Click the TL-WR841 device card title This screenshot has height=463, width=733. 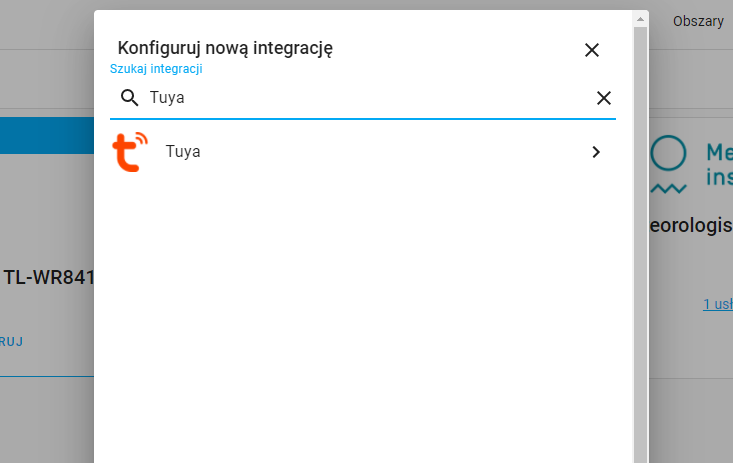(49, 277)
